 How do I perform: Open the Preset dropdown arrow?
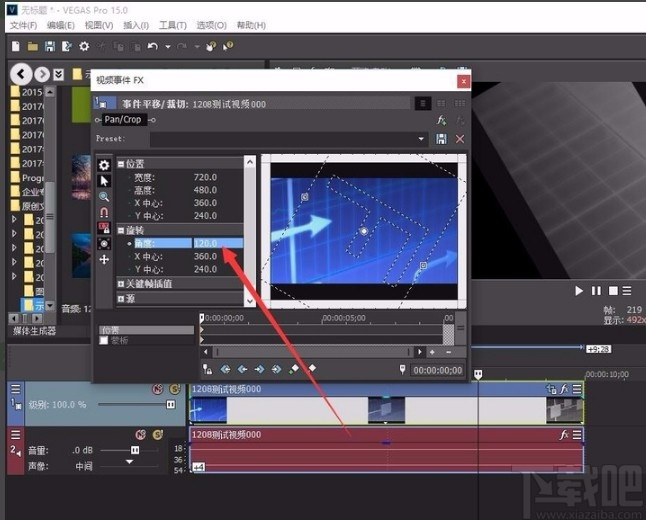pyautogui.click(x=421, y=139)
